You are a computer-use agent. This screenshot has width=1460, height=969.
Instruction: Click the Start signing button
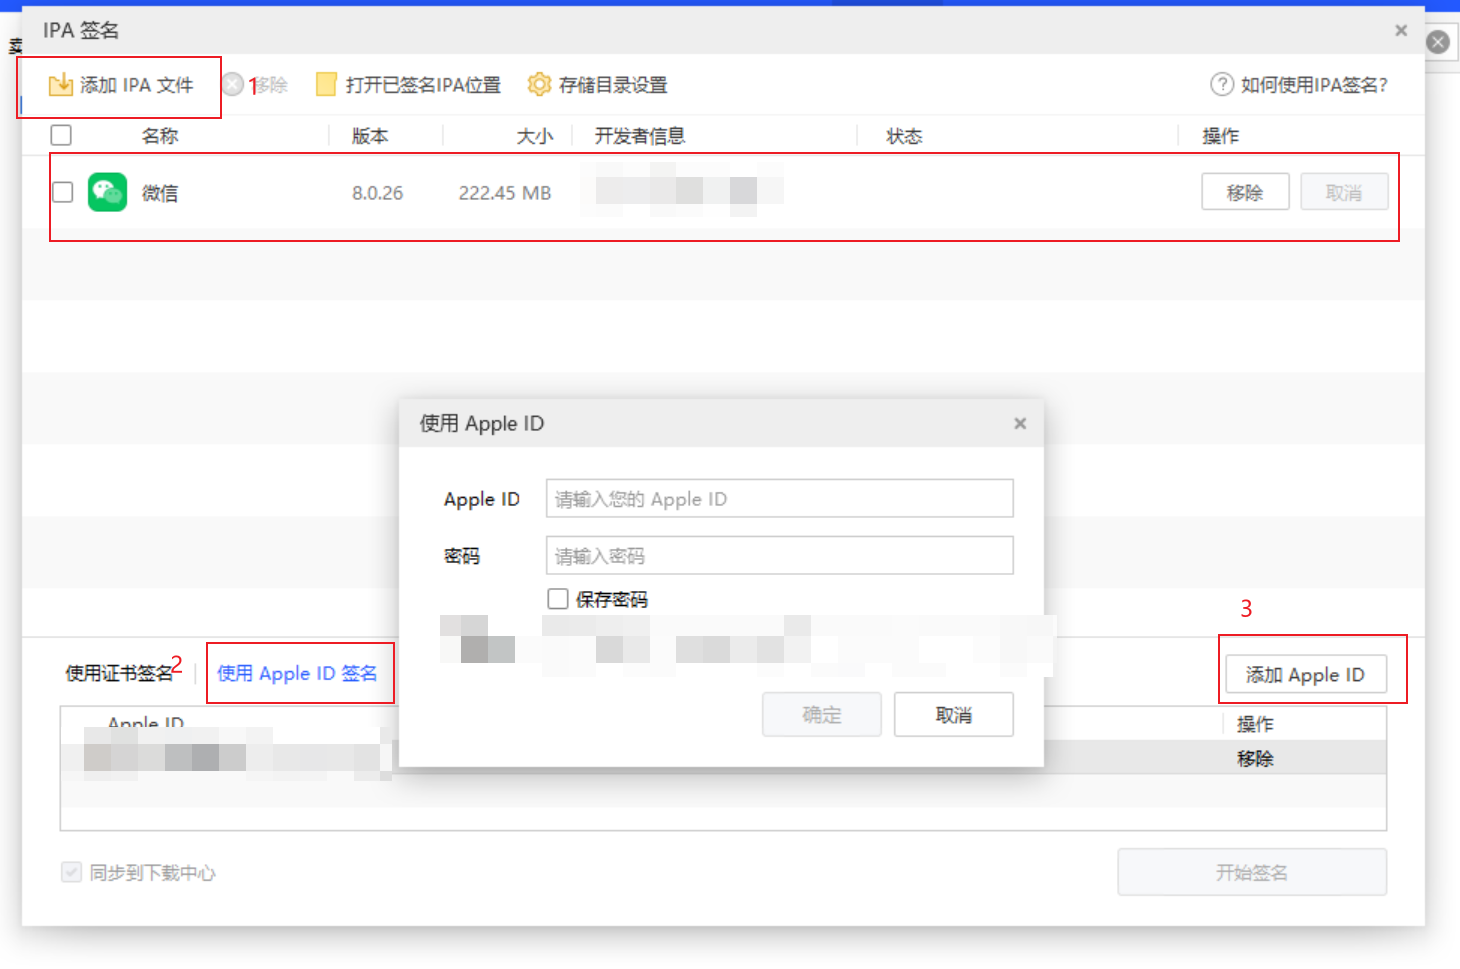1252,872
